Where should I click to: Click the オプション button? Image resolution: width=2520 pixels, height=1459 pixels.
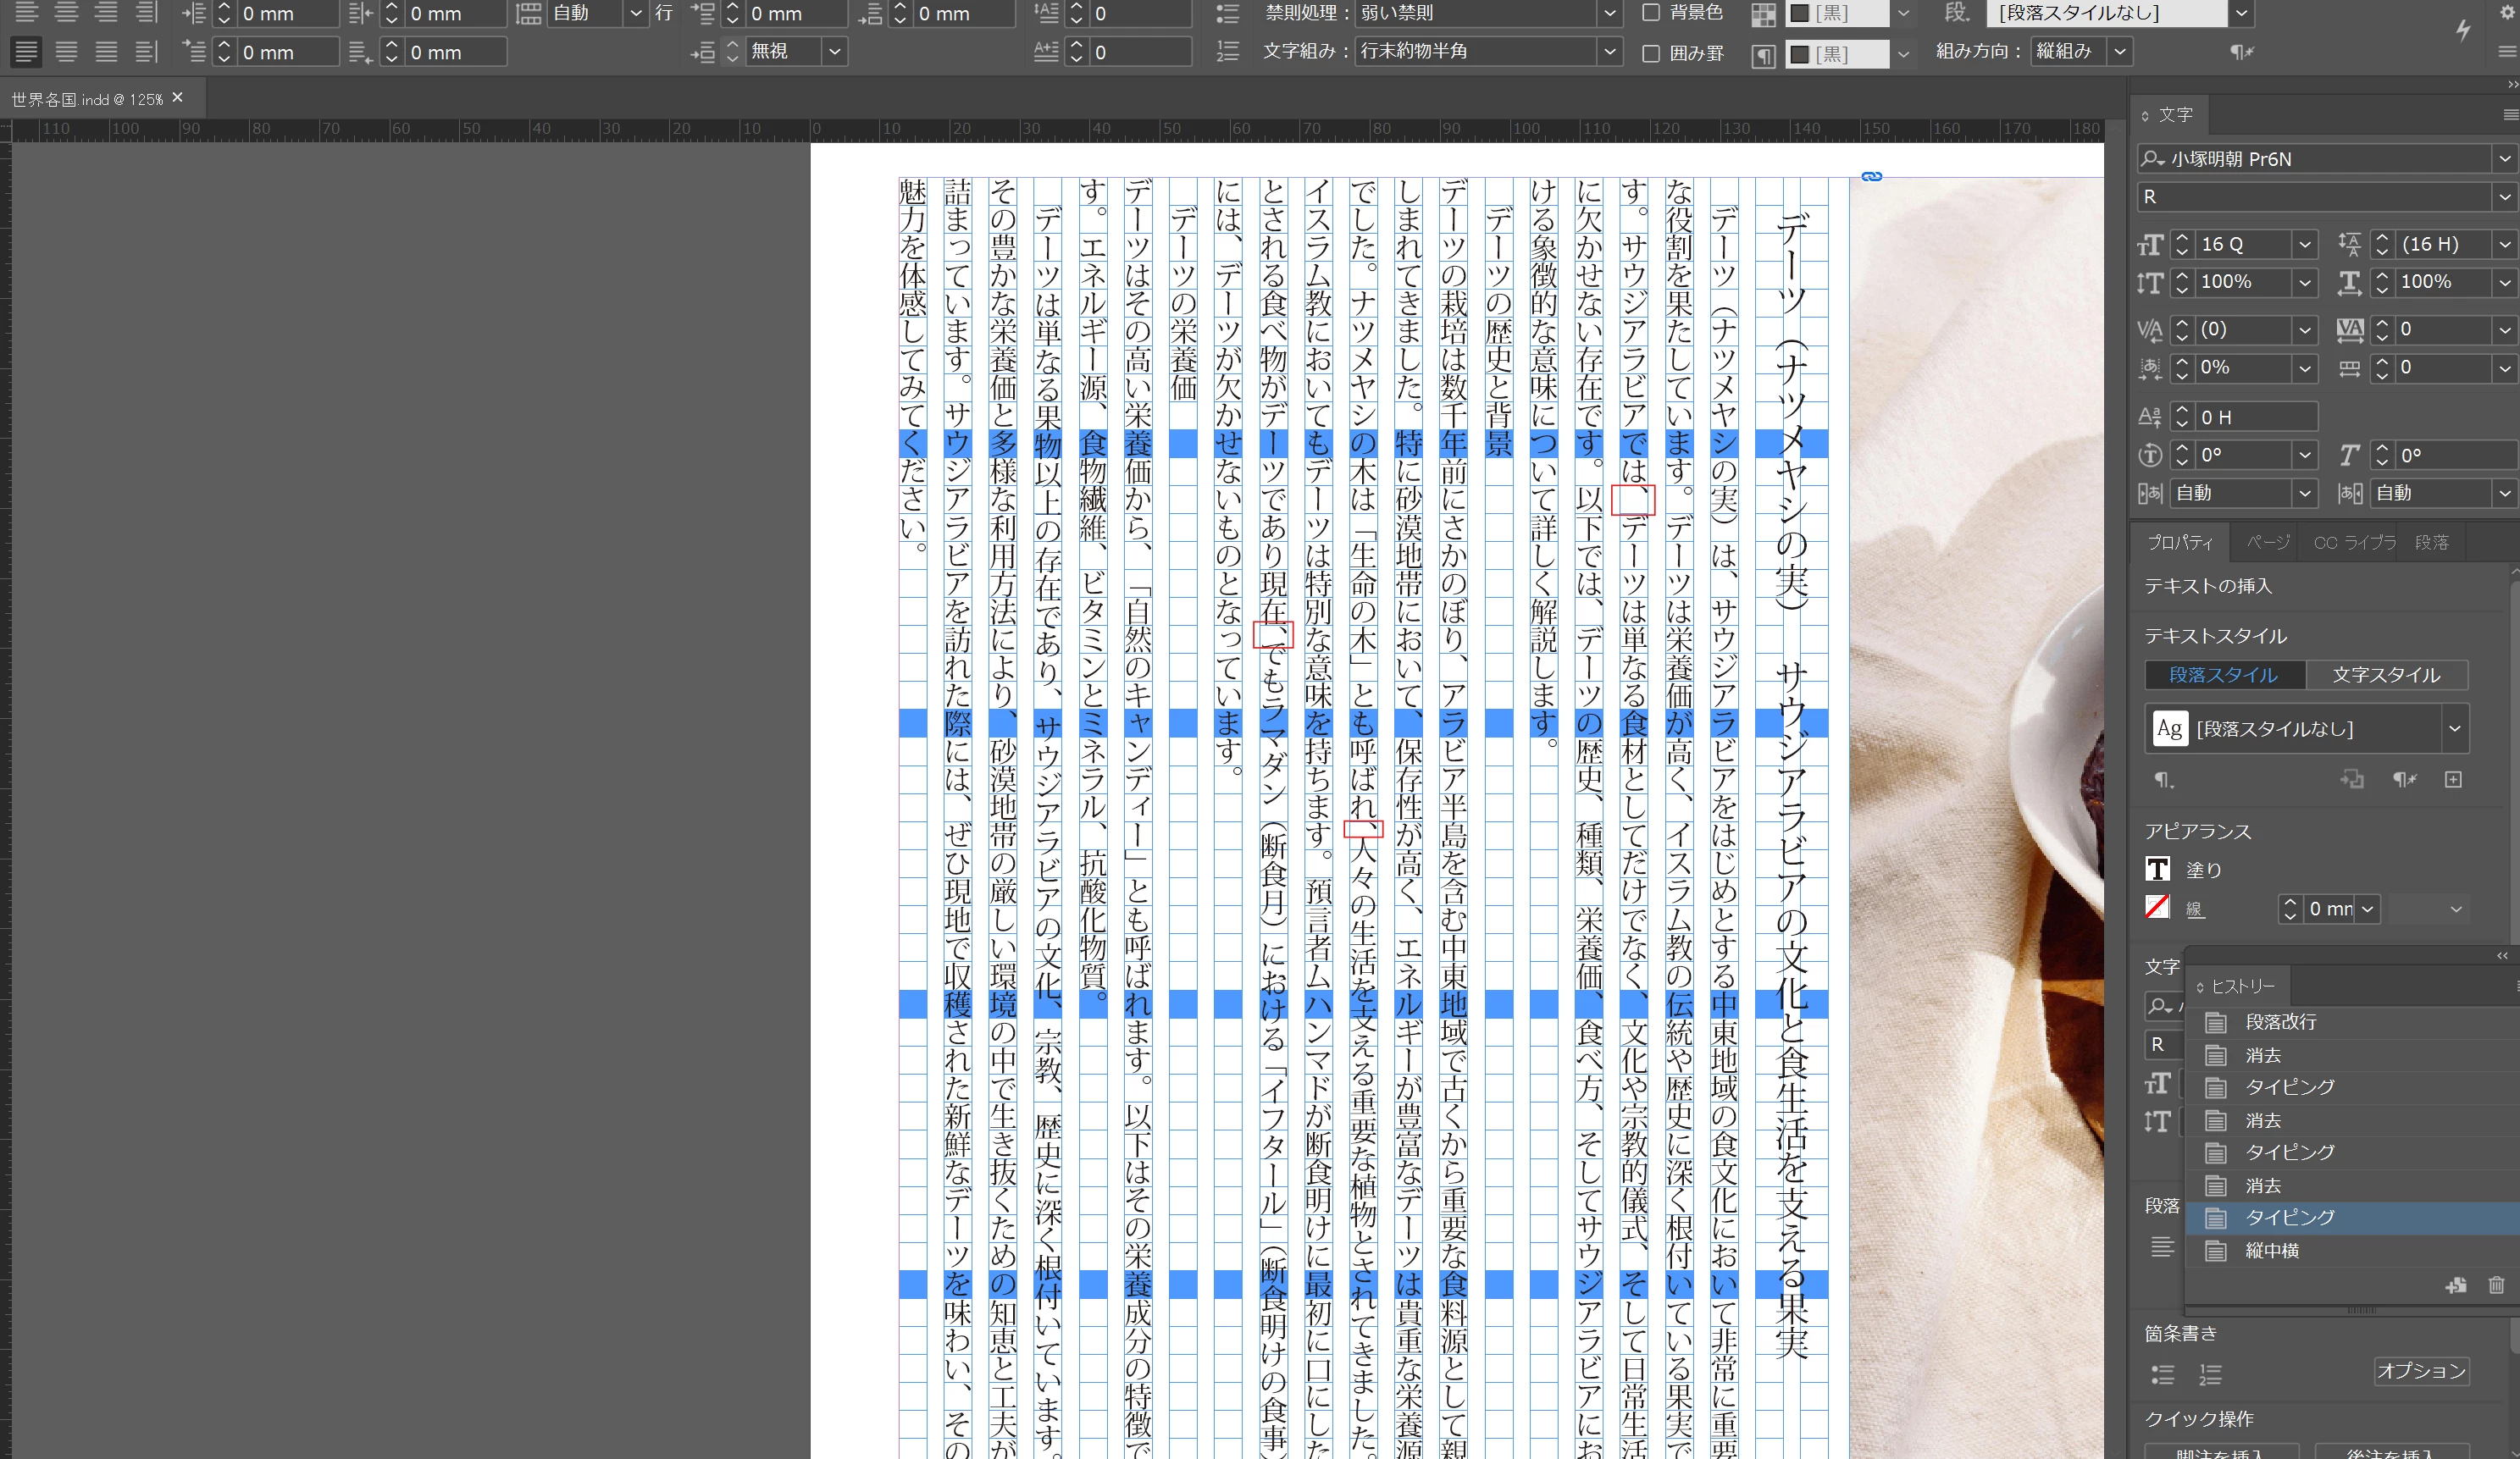(2420, 1370)
